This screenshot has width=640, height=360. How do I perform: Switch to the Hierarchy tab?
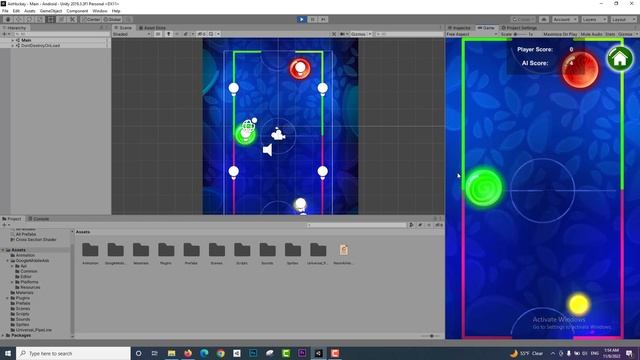[15, 28]
